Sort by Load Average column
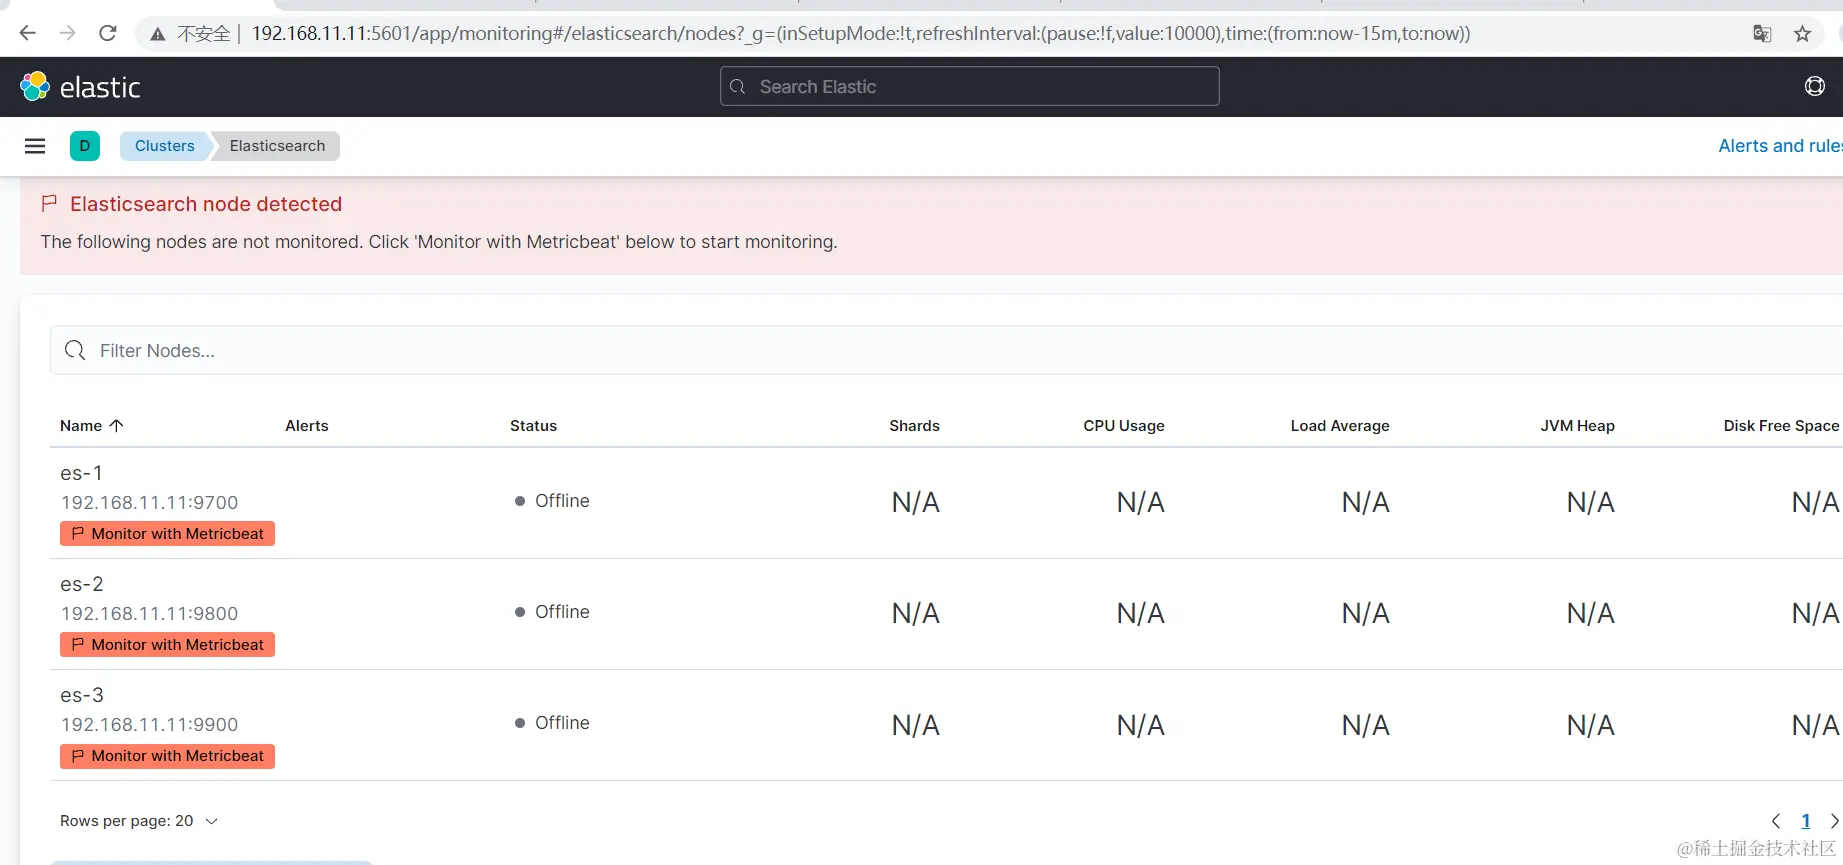Viewport: 1843px width, 865px height. 1340,426
